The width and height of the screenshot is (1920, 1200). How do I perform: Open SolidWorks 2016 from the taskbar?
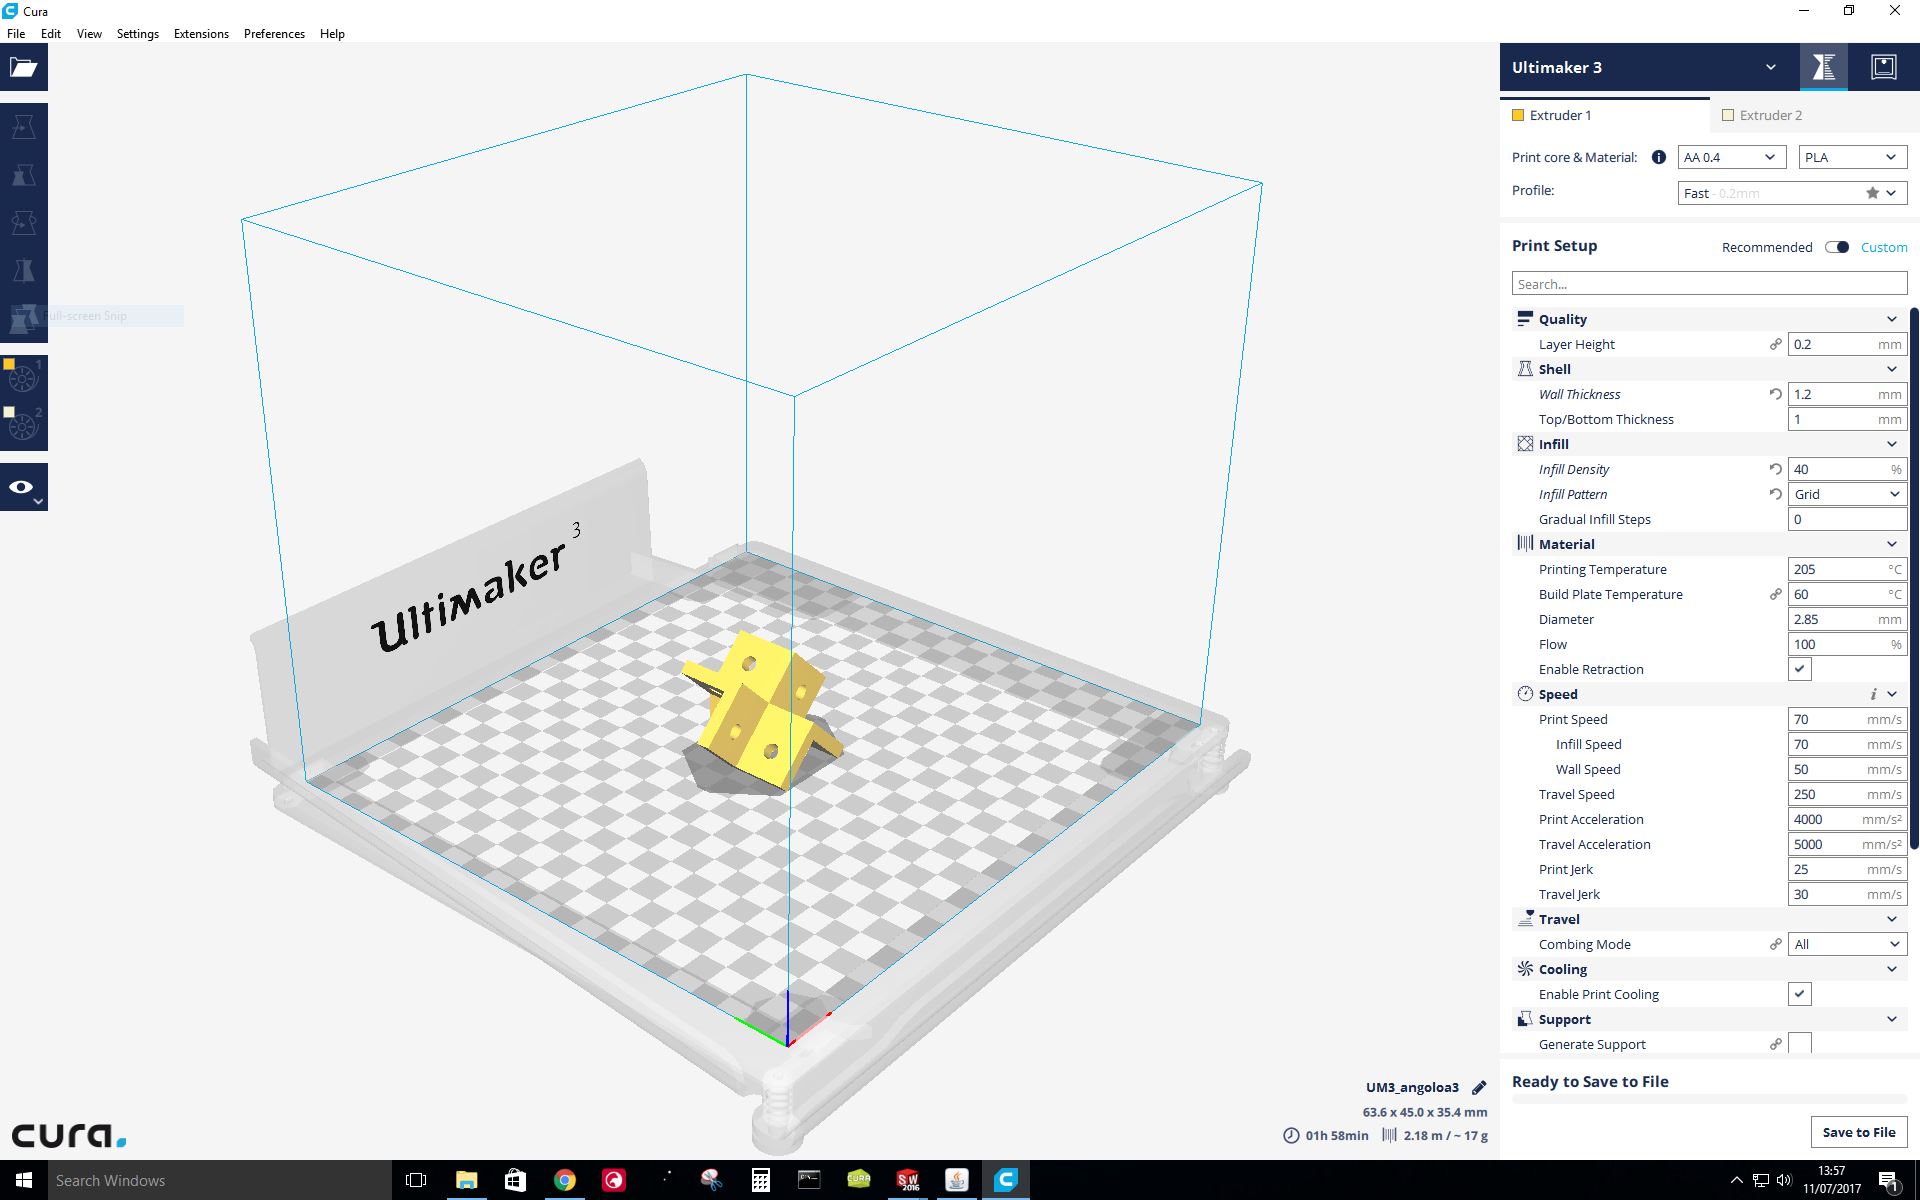(907, 1180)
